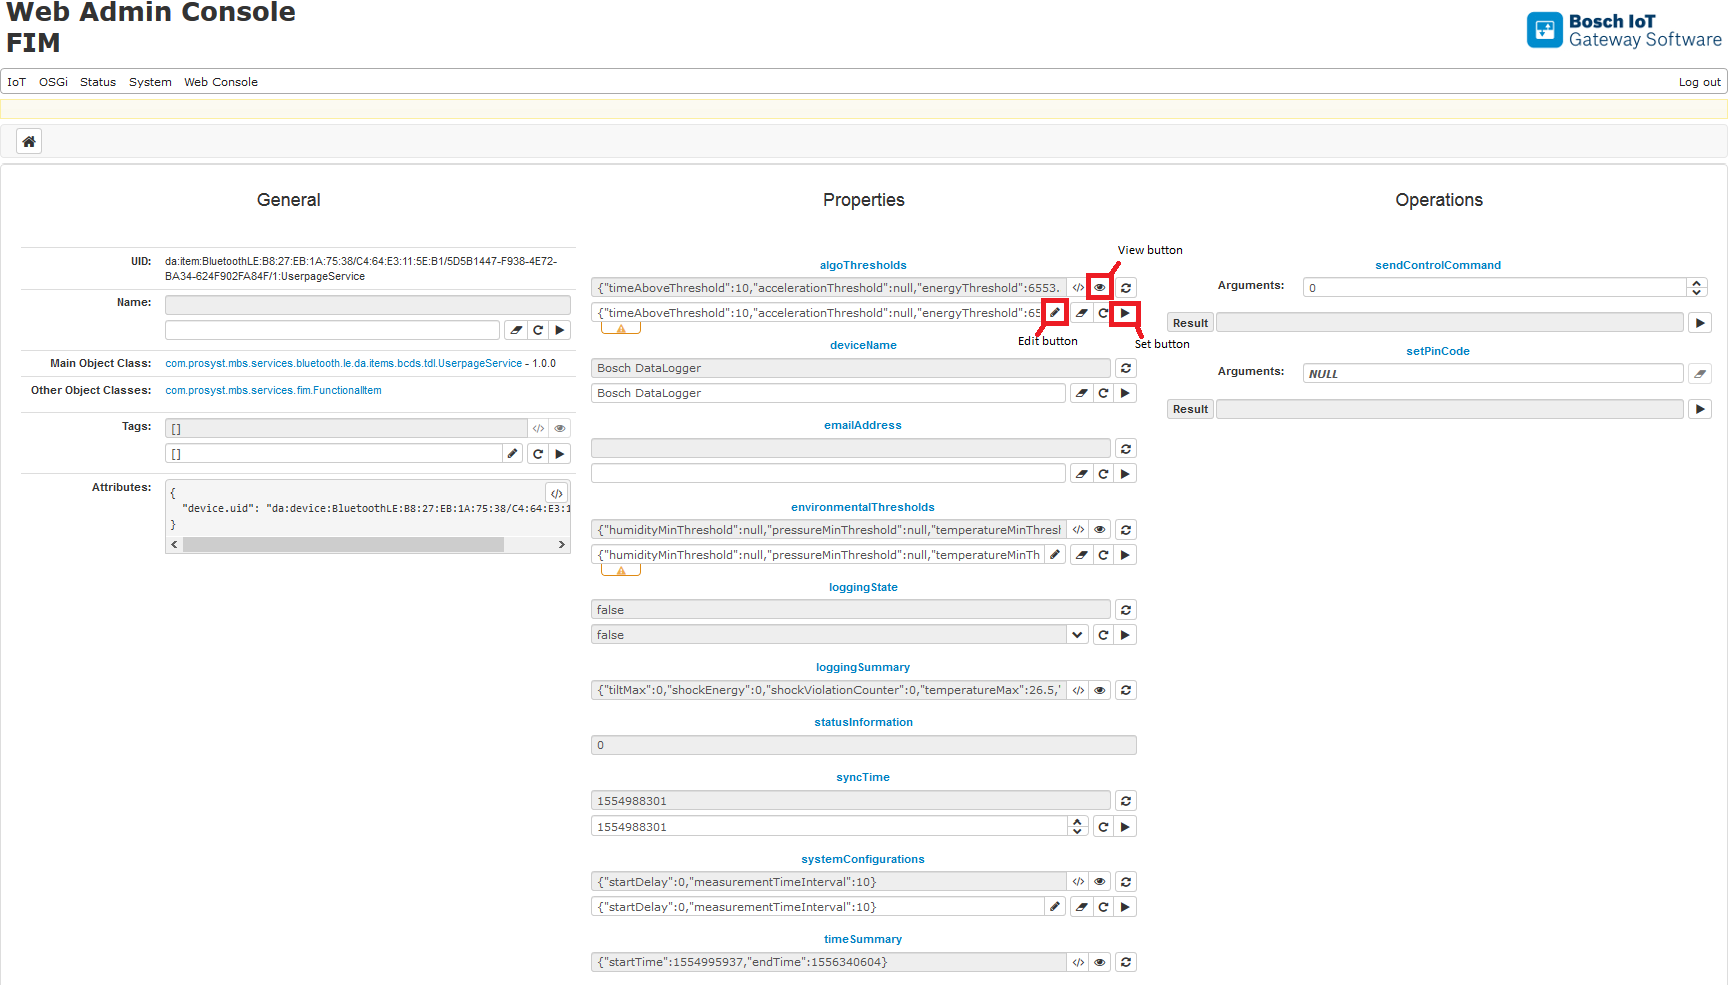Screen dimensions: 1729x985
Task: Click the code view icon beside Attributes
Action: tap(557, 492)
